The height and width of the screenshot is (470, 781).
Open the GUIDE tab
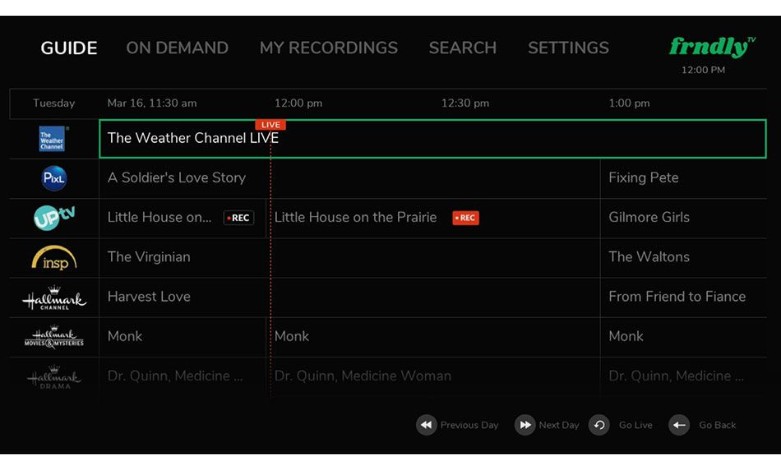coord(69,48)
